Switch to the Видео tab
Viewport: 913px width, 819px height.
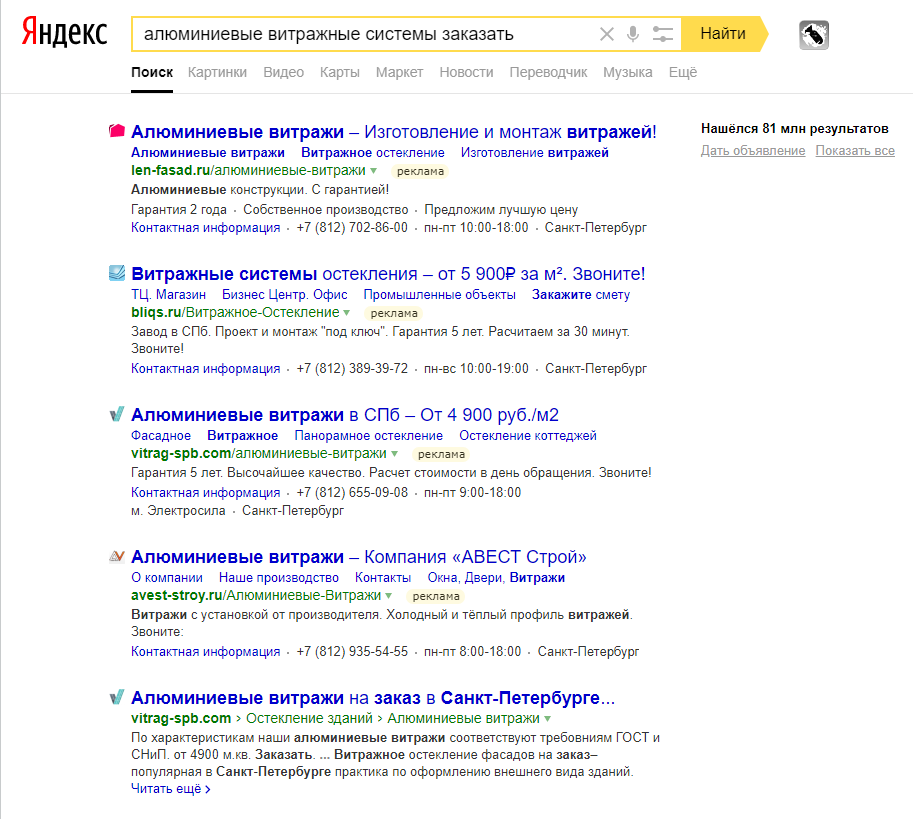284,72
